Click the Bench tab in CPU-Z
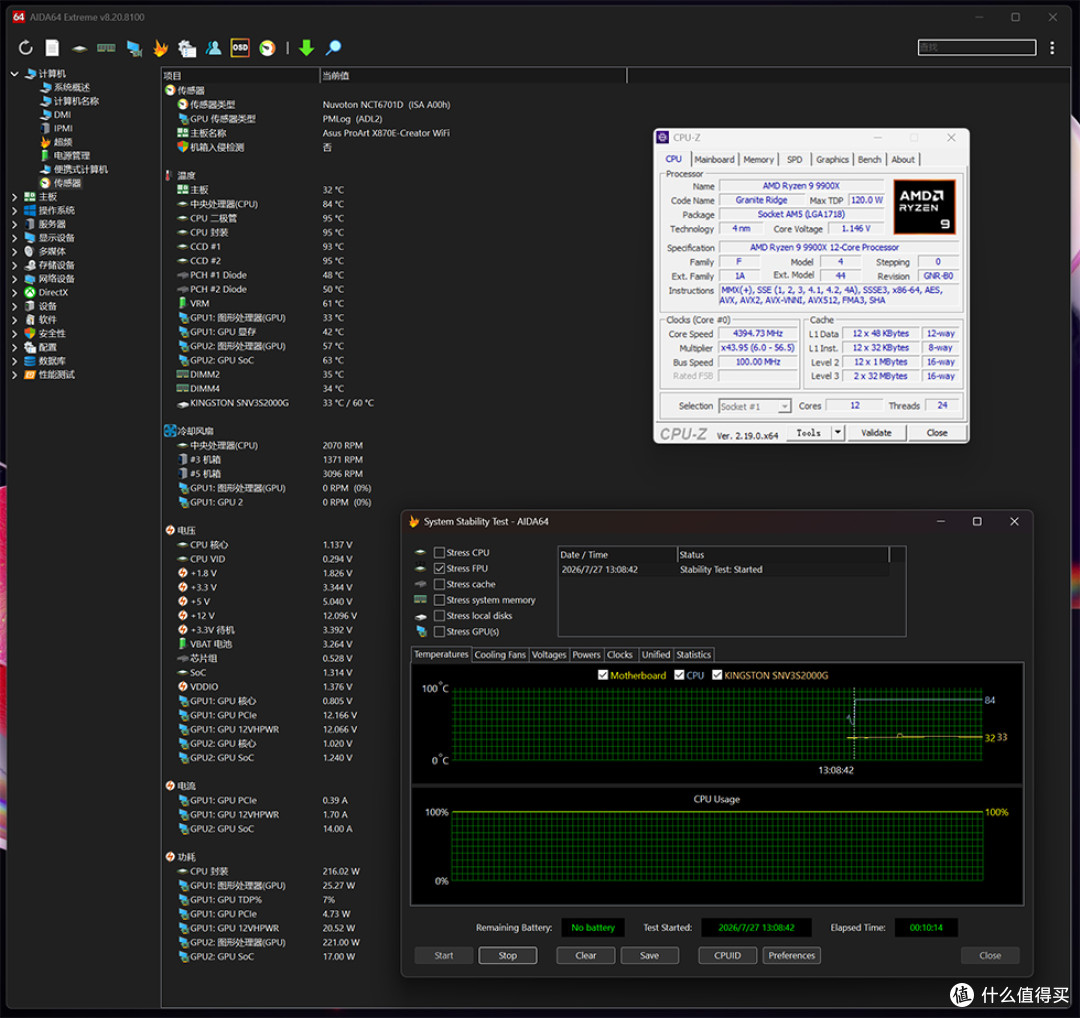The width and height of the screenshot is (1080, 1018). coord(869,159)
